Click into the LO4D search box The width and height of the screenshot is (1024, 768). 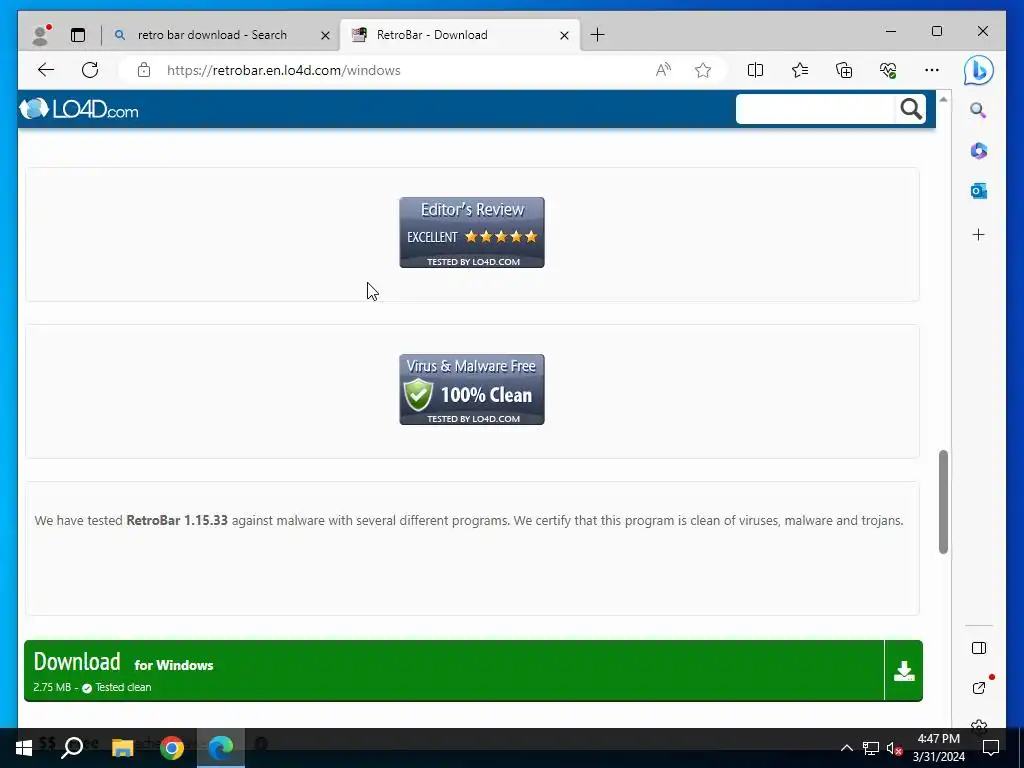click(815, 109)
